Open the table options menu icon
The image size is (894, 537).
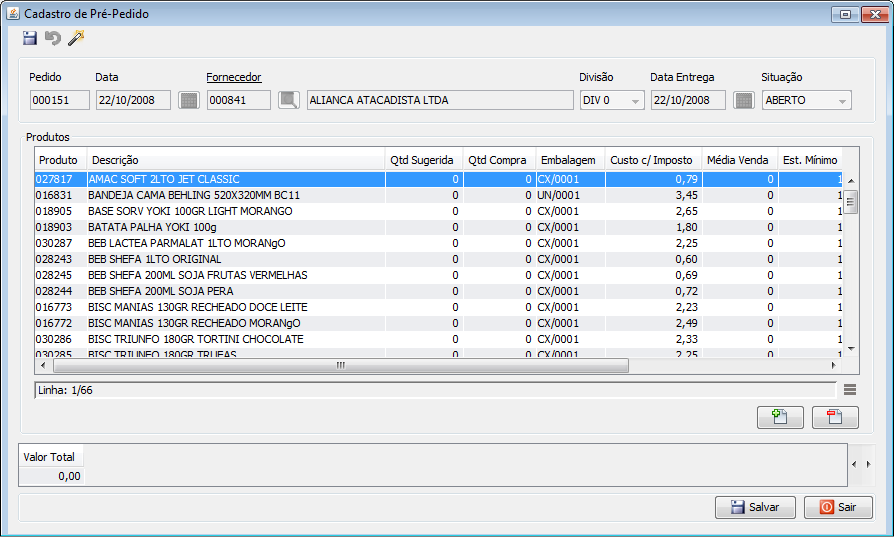pos(850,390)
